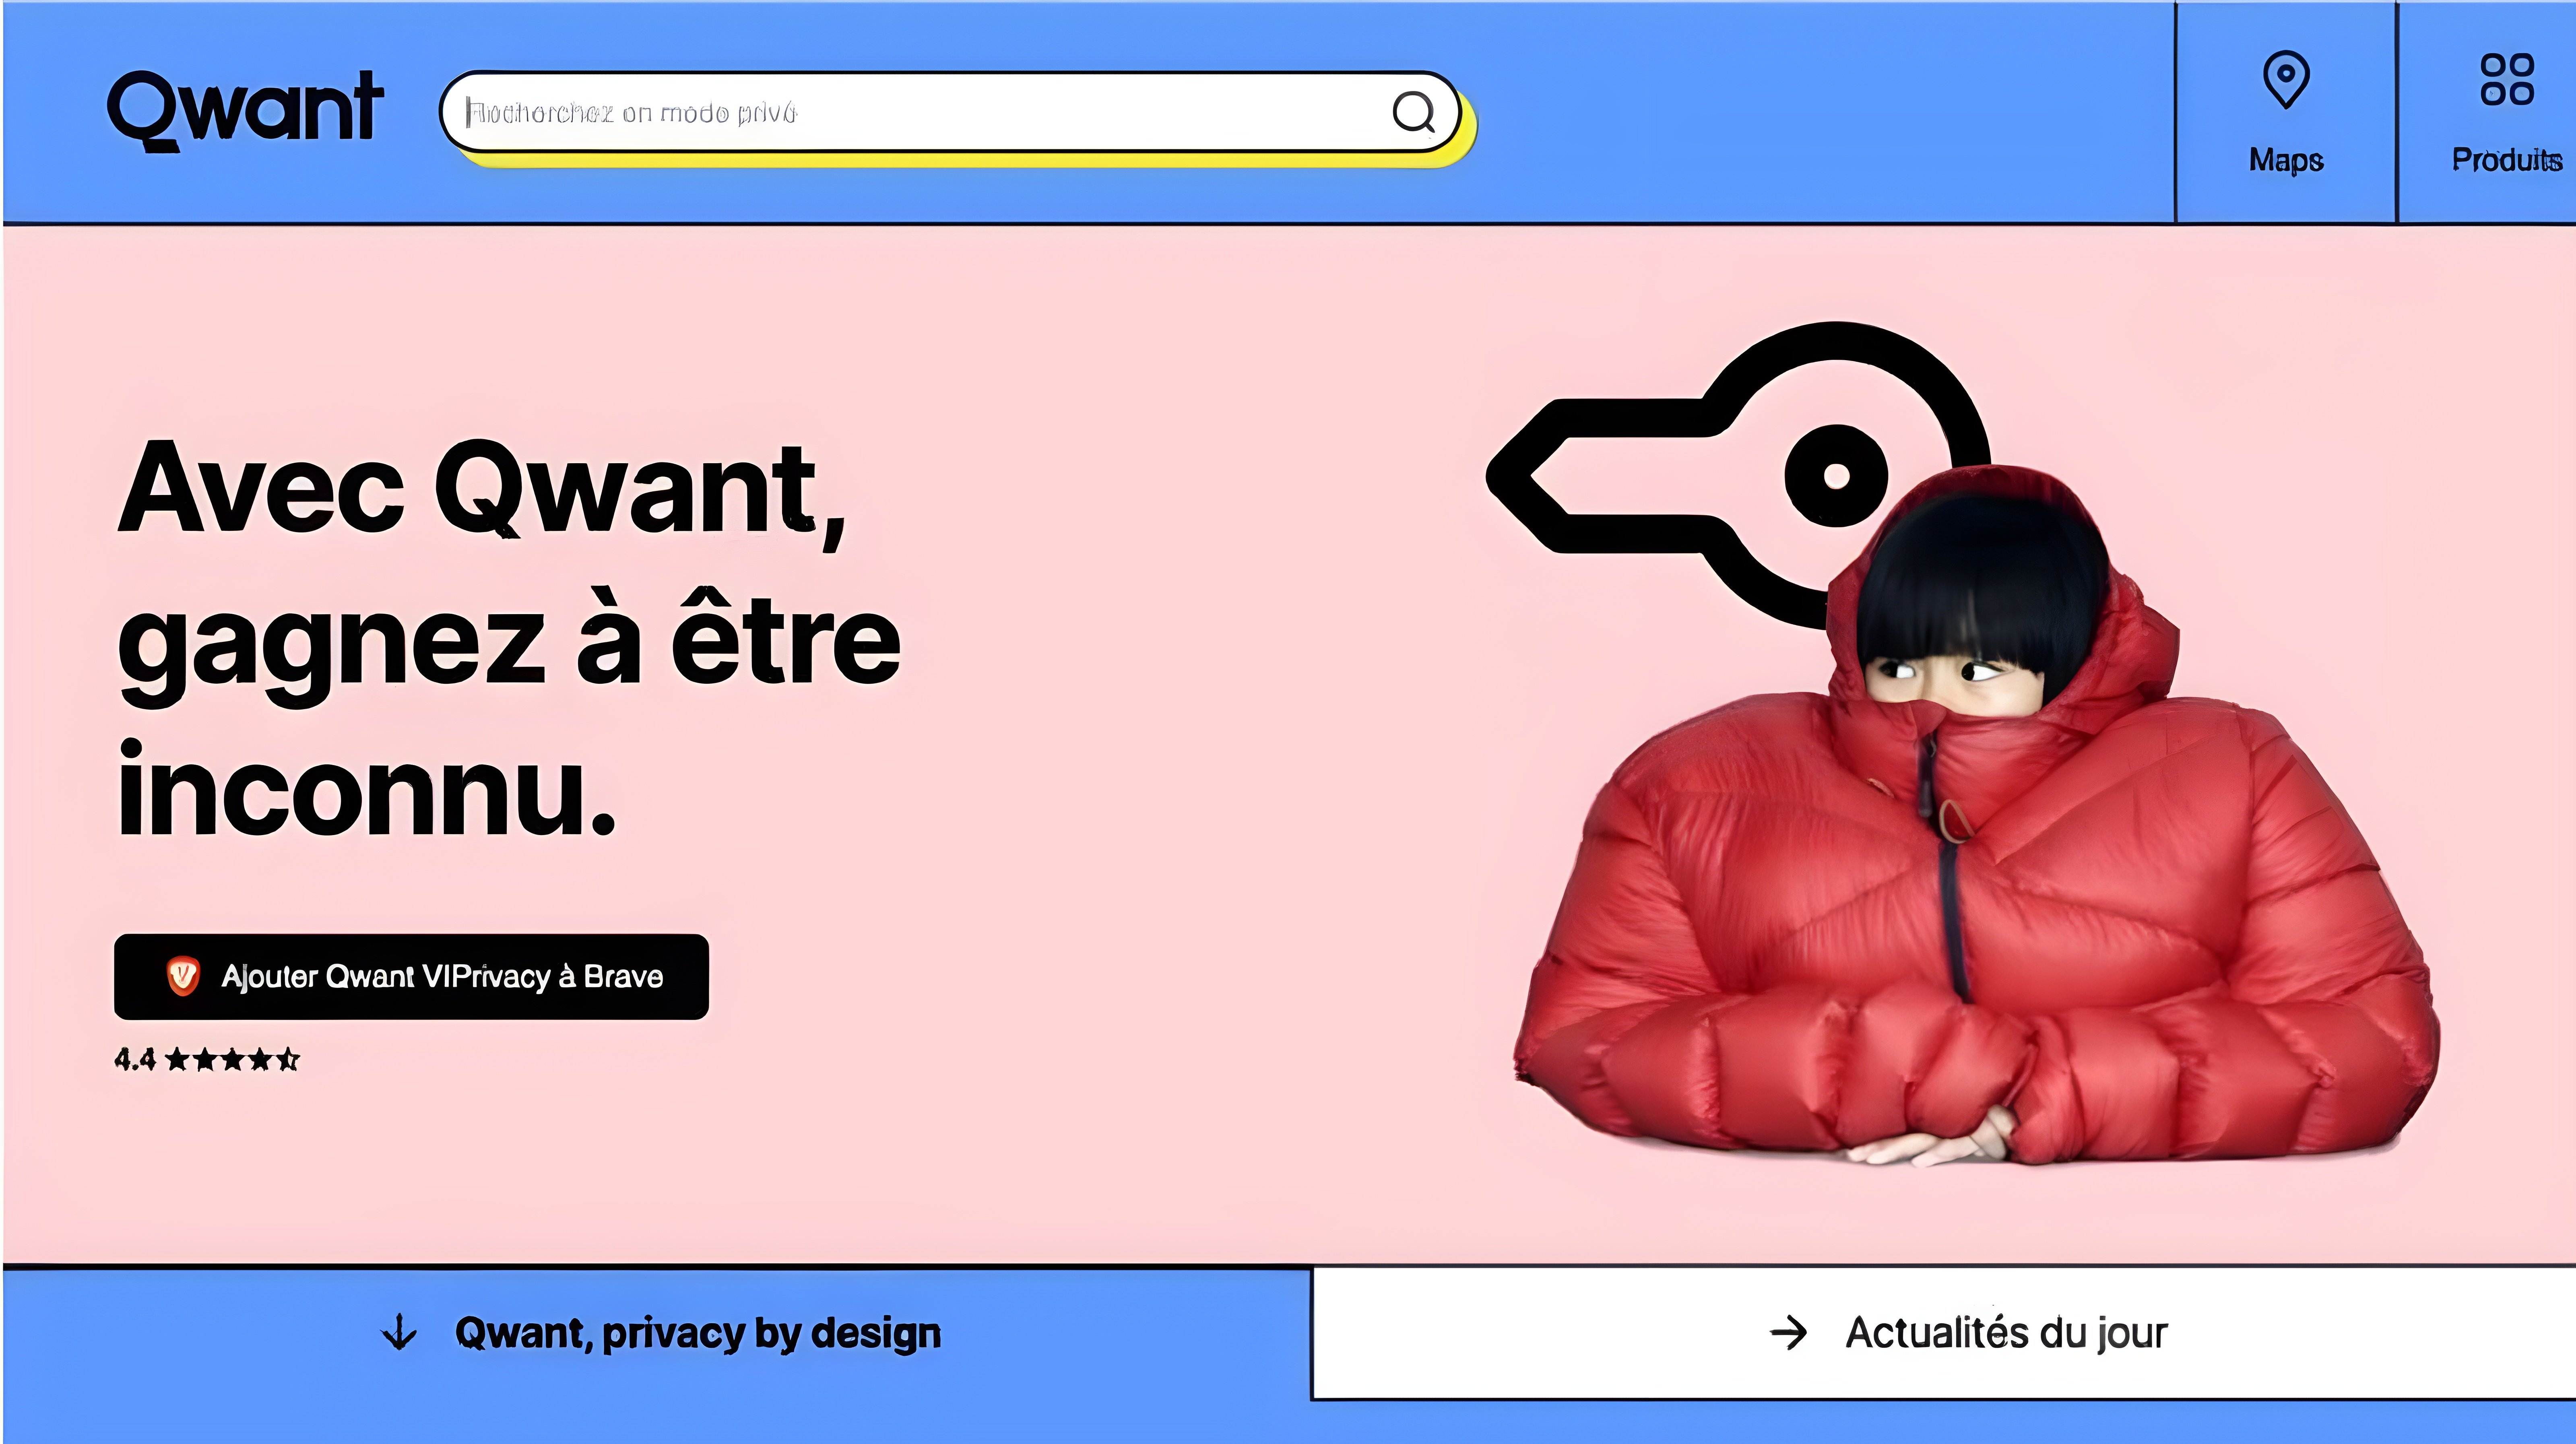Image resolution: width=2576 pixels, height=1444 pixels.
Task: Click the star rating icons
Action: click(x=232, y=1059)
